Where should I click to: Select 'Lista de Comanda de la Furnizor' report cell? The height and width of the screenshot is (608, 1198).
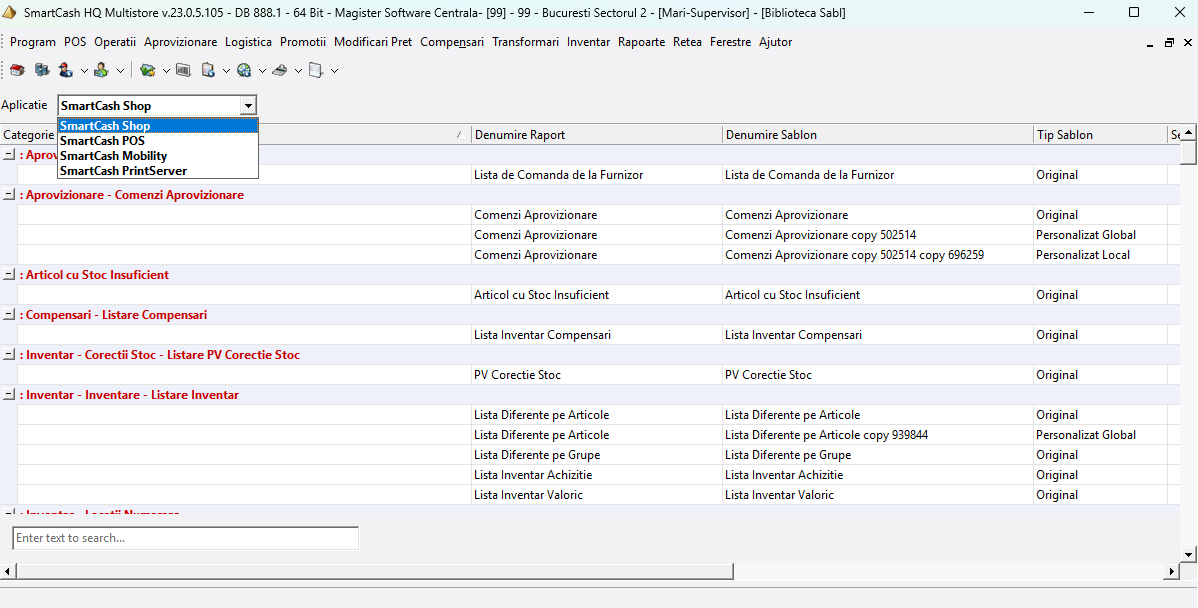[597, 175]
